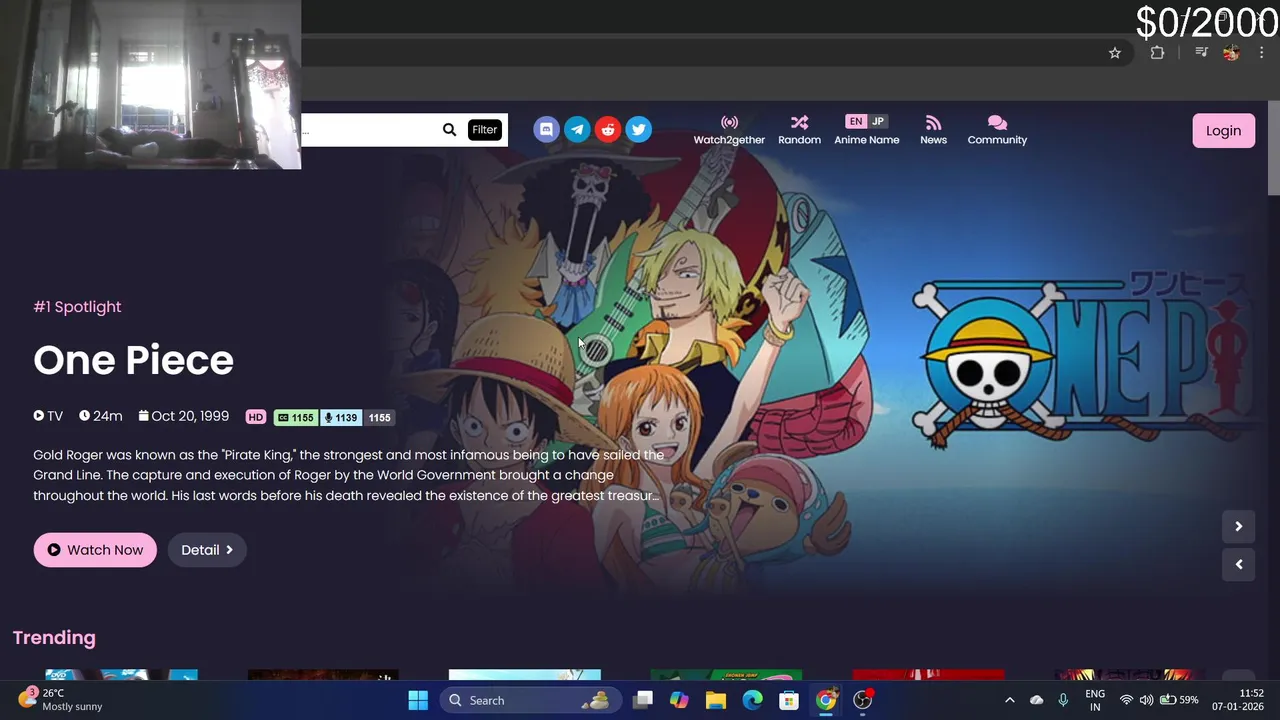
Task: Click the 24m duration label
Action: (x=101, y=416)
